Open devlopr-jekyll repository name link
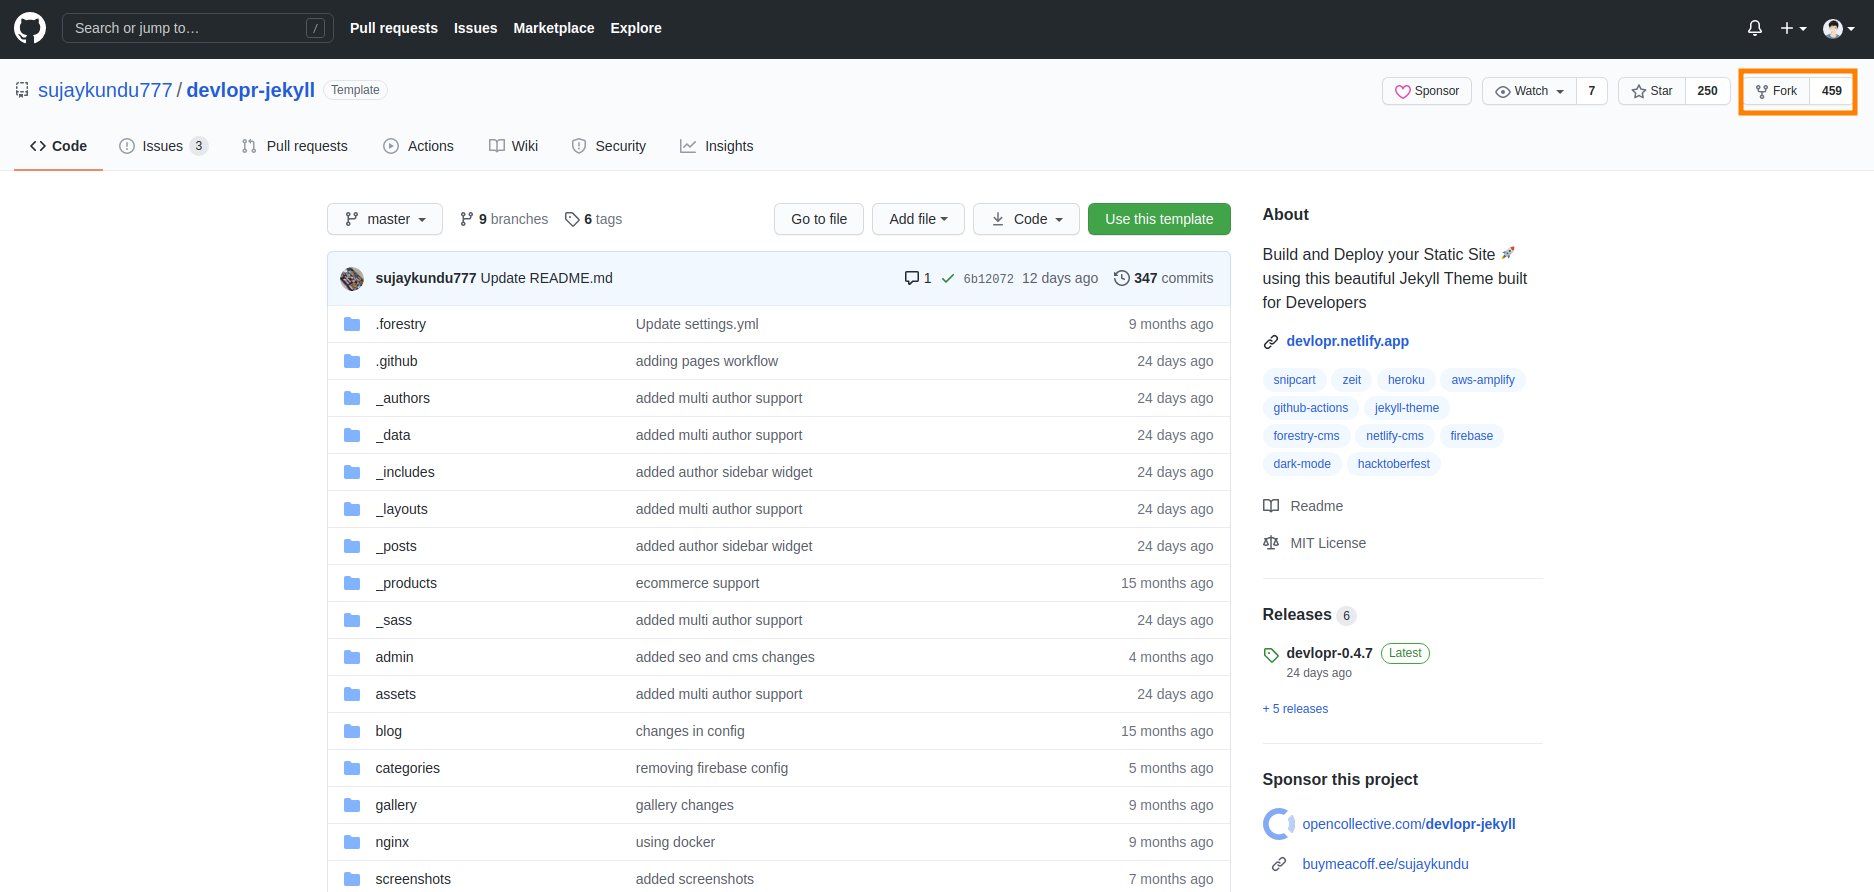 point(251,90)
